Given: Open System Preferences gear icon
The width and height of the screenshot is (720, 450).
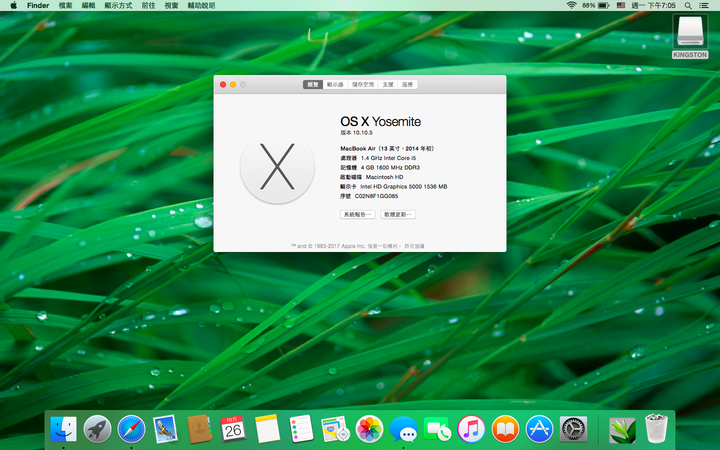Looking at the screenshot, I should (x=573, y=429).
